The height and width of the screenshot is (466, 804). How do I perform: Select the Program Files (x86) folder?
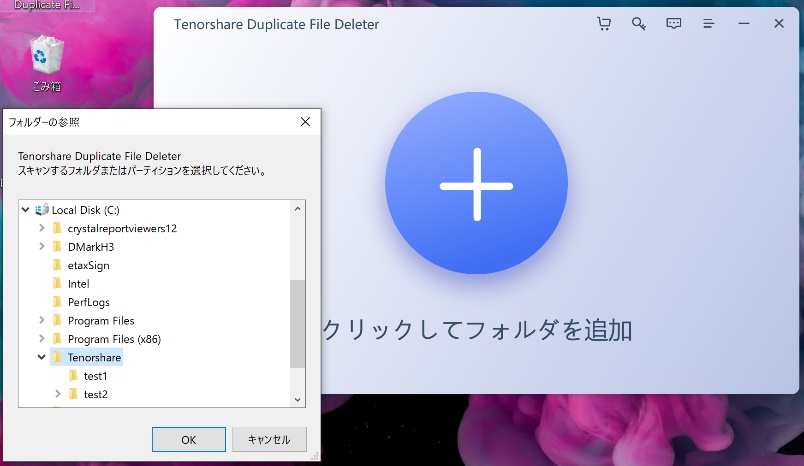coord(114,339)
